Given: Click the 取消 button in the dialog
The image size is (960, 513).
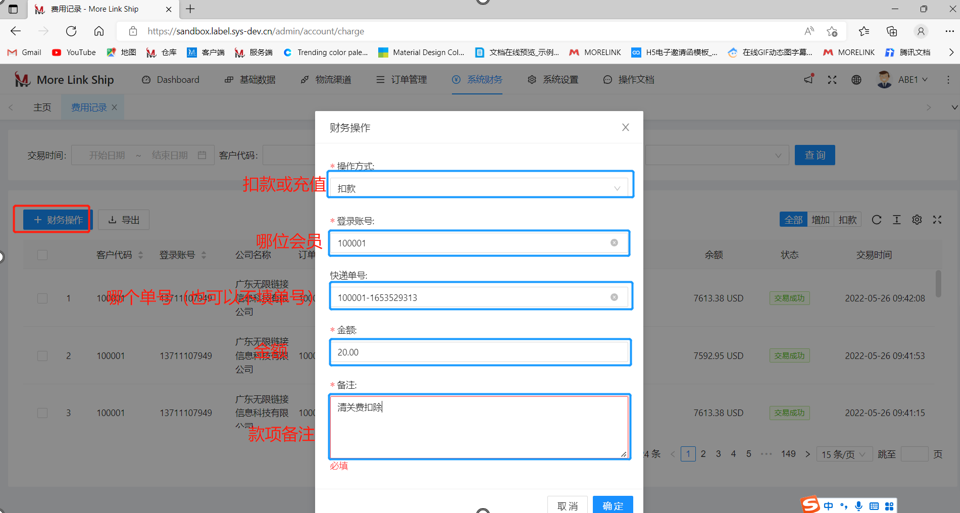Looking at the screenshot, I should [567, 505].
